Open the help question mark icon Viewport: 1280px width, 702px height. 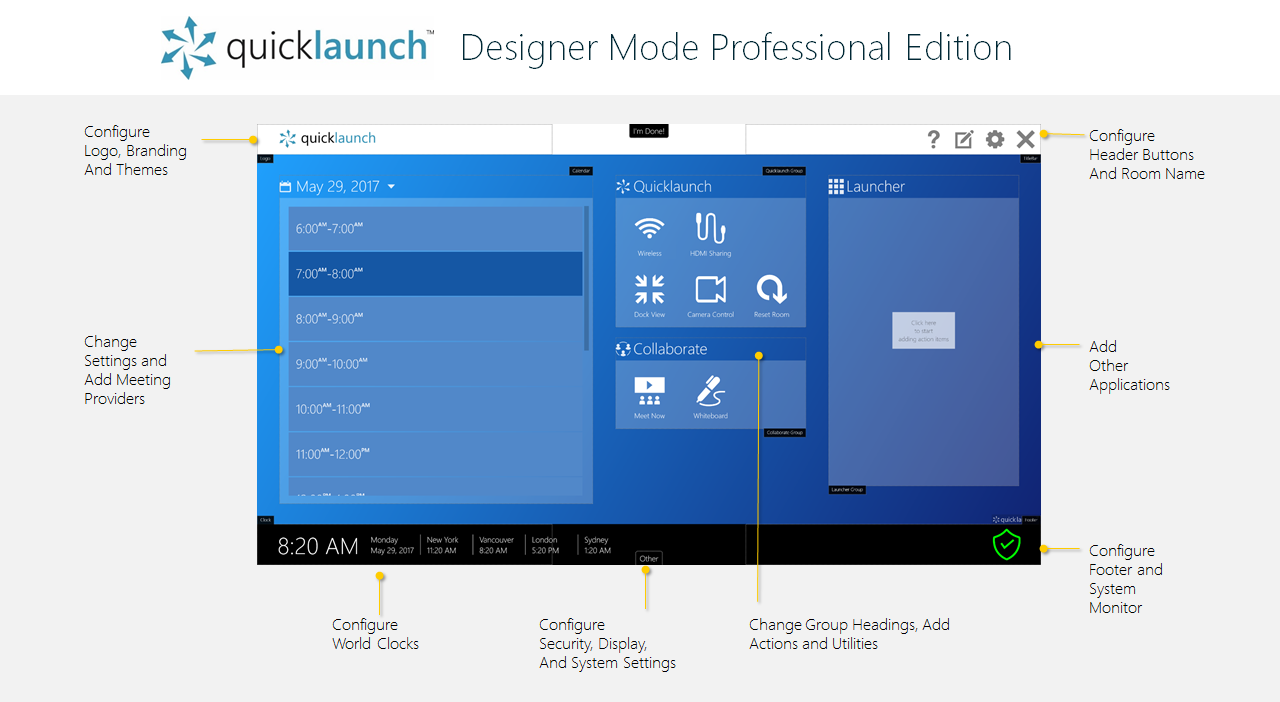(x=933, y=140)
